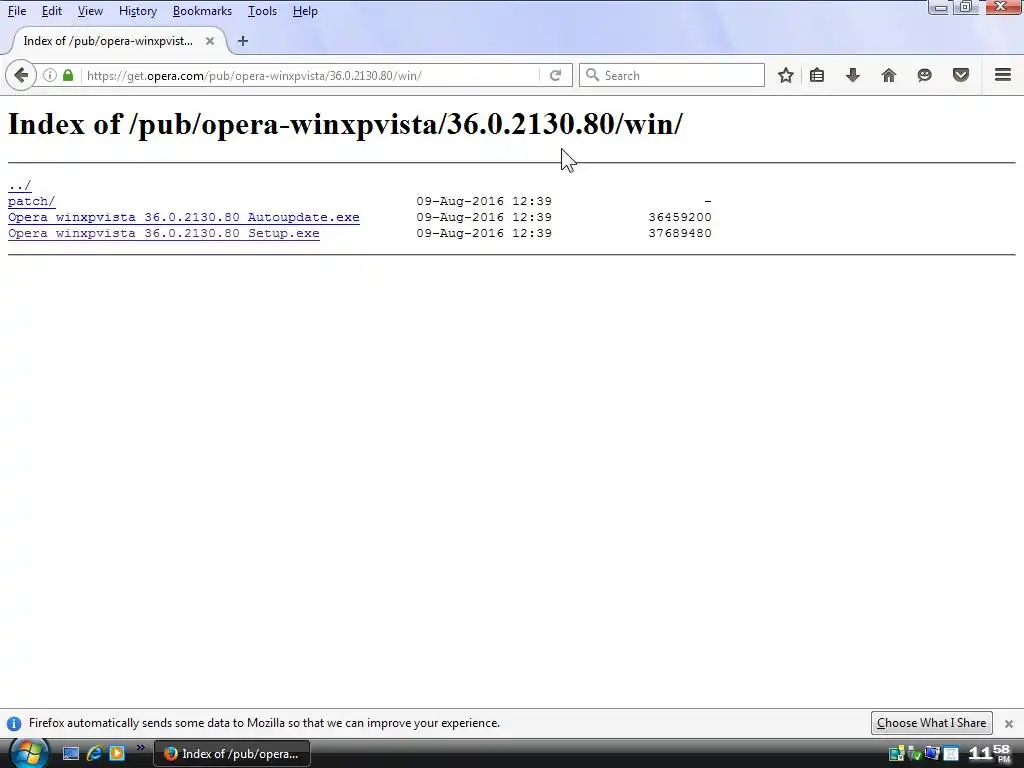Open the patch/ directory link
Viewport: 1024px width, 768px height.
(x=31, y=201)
